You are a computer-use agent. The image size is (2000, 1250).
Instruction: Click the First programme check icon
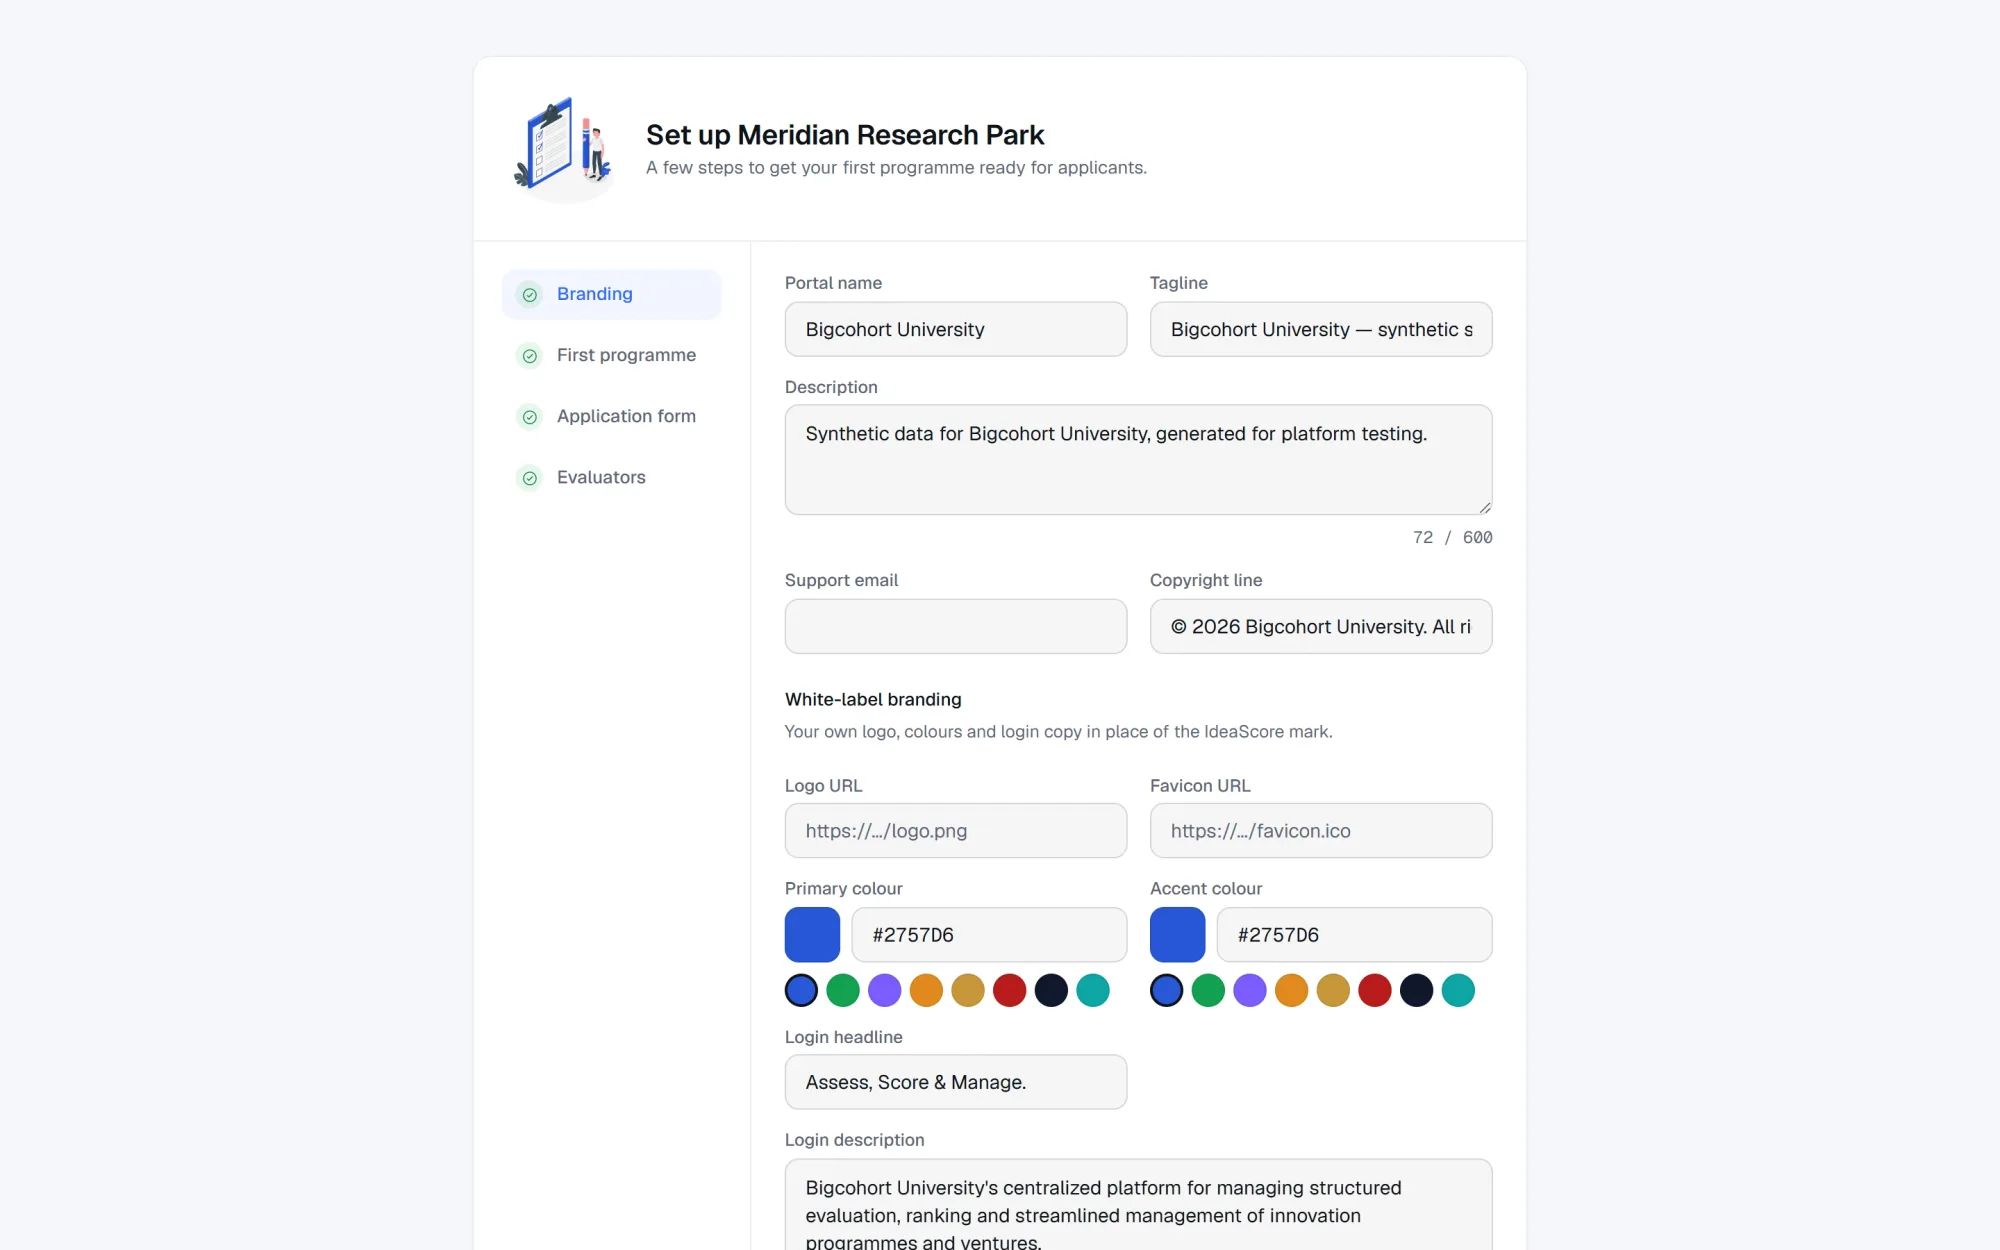point(530,356)
